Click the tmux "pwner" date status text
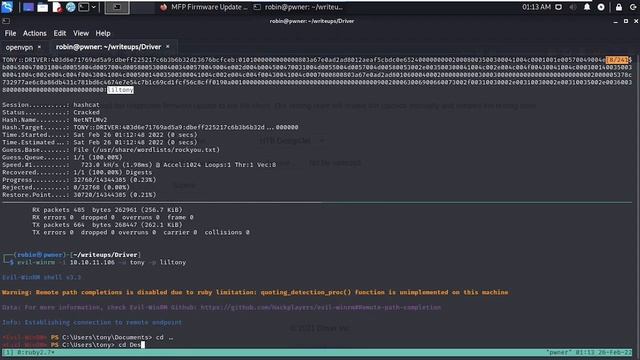 point(588,352)
